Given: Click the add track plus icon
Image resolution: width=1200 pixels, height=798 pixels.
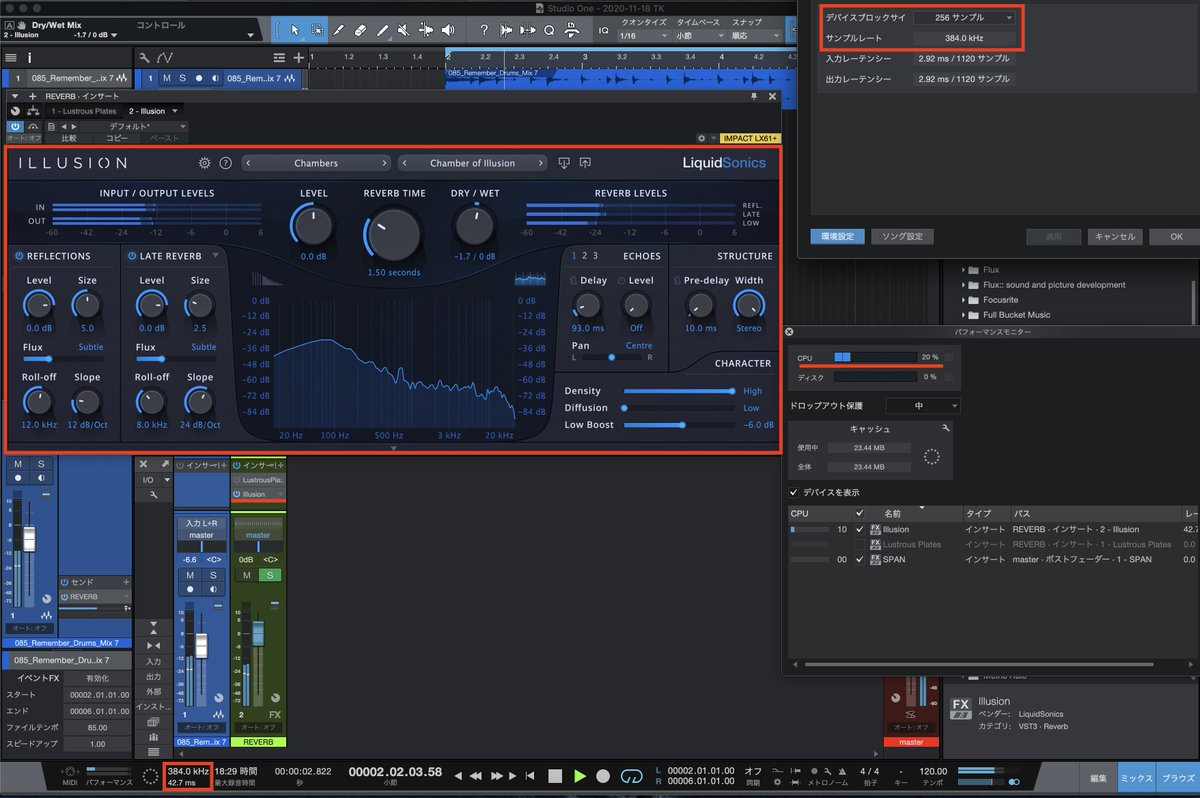Looking at the screenshot, I should point(299,58).
